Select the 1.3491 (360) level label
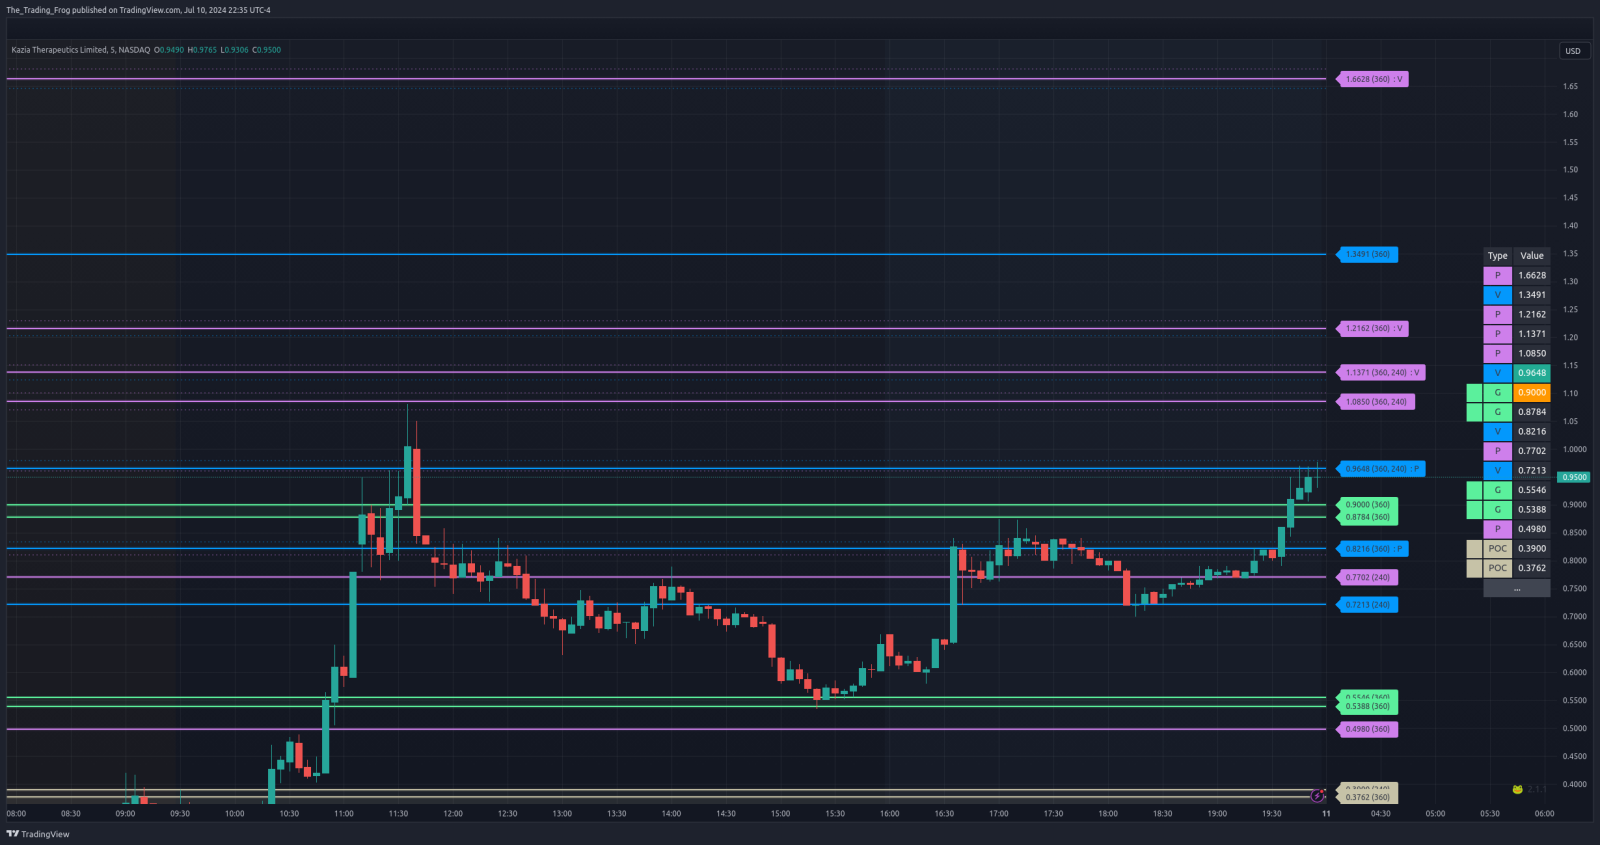The image size is (1600, 845). [x=1367, y=254]
